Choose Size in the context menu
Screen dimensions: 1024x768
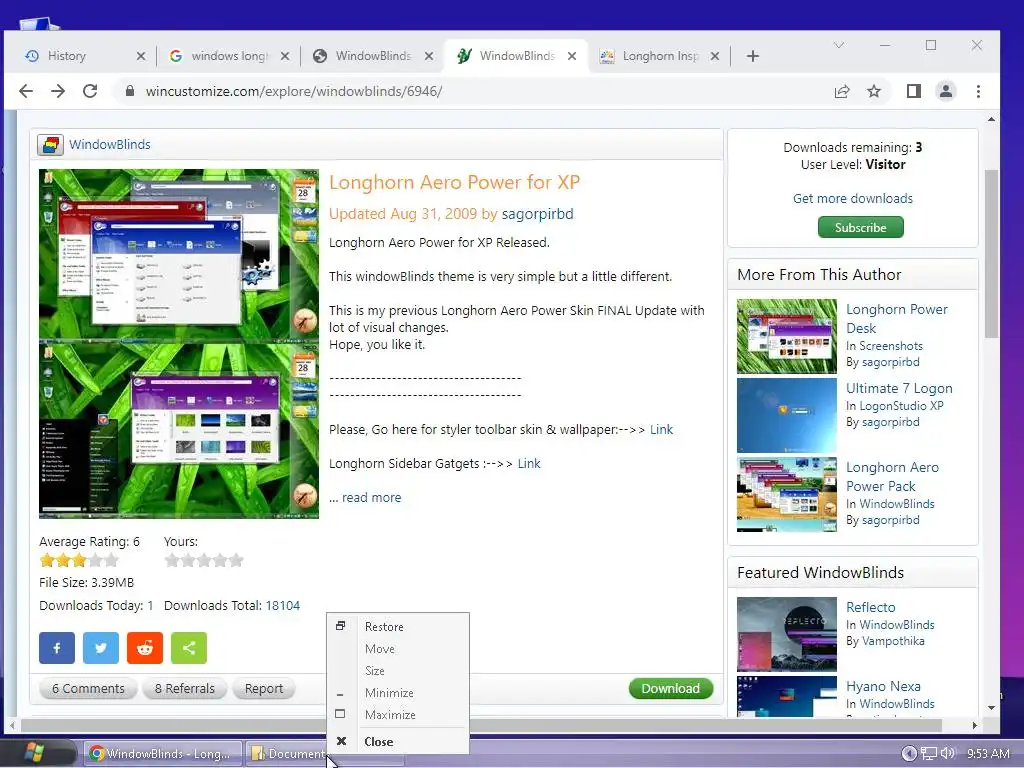(x=398, y=671)
